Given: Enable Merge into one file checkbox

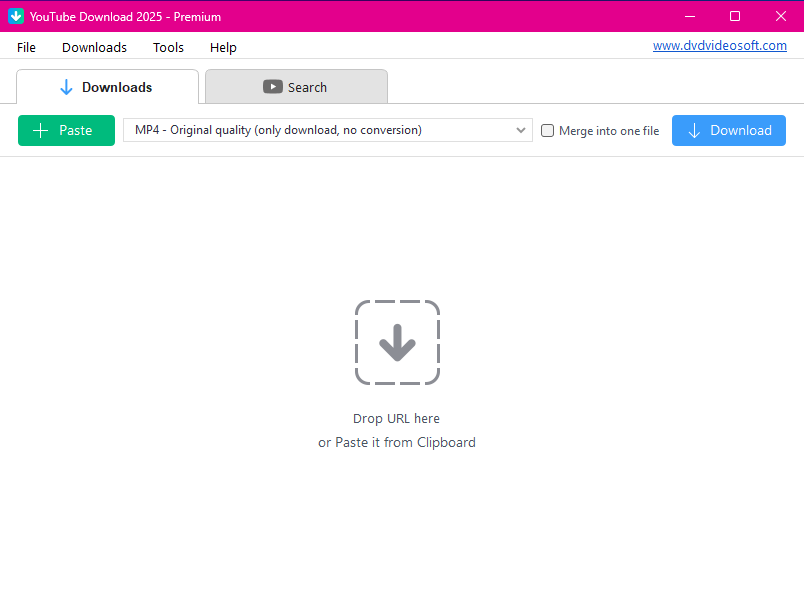Looking at the screenshot, I should (x=548, y=131).
